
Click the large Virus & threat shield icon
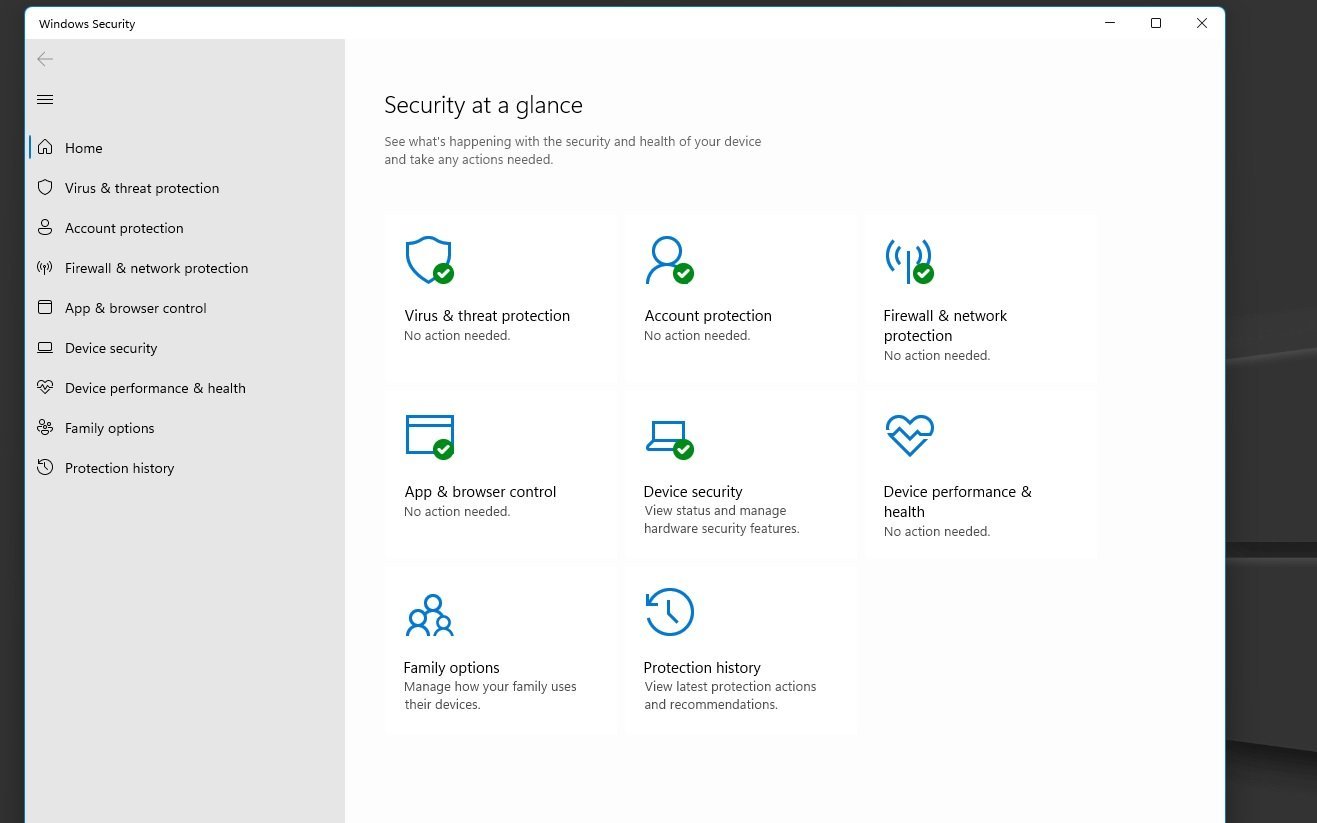429,260
